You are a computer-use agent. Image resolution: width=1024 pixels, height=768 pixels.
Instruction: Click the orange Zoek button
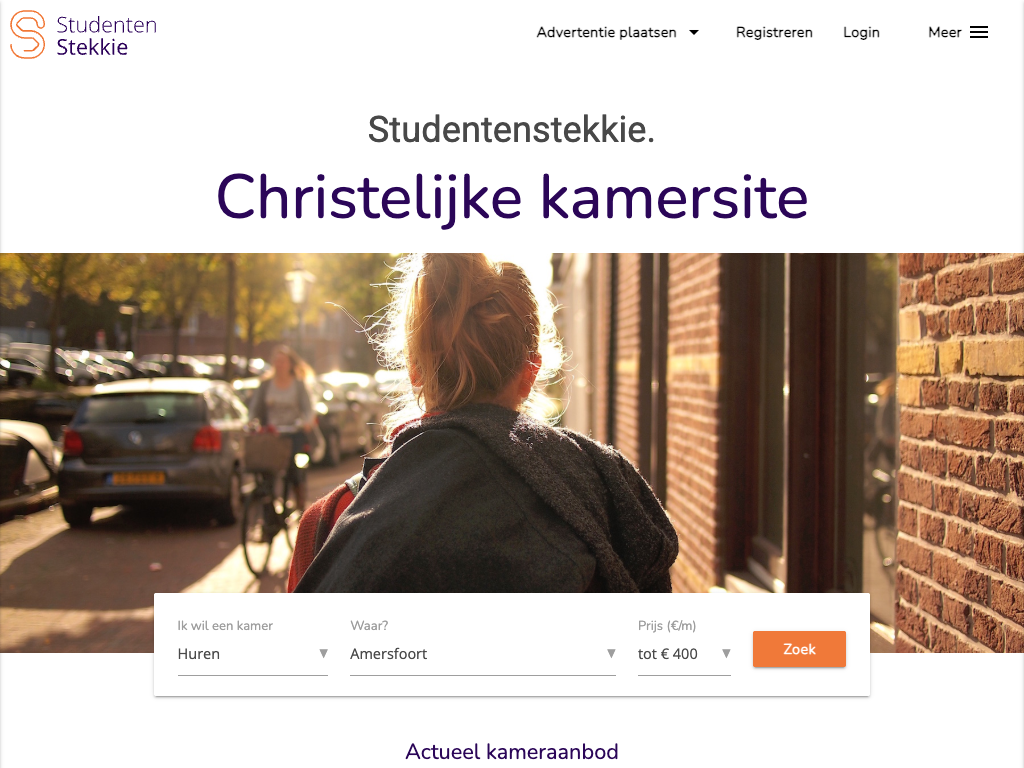(799, 649)
